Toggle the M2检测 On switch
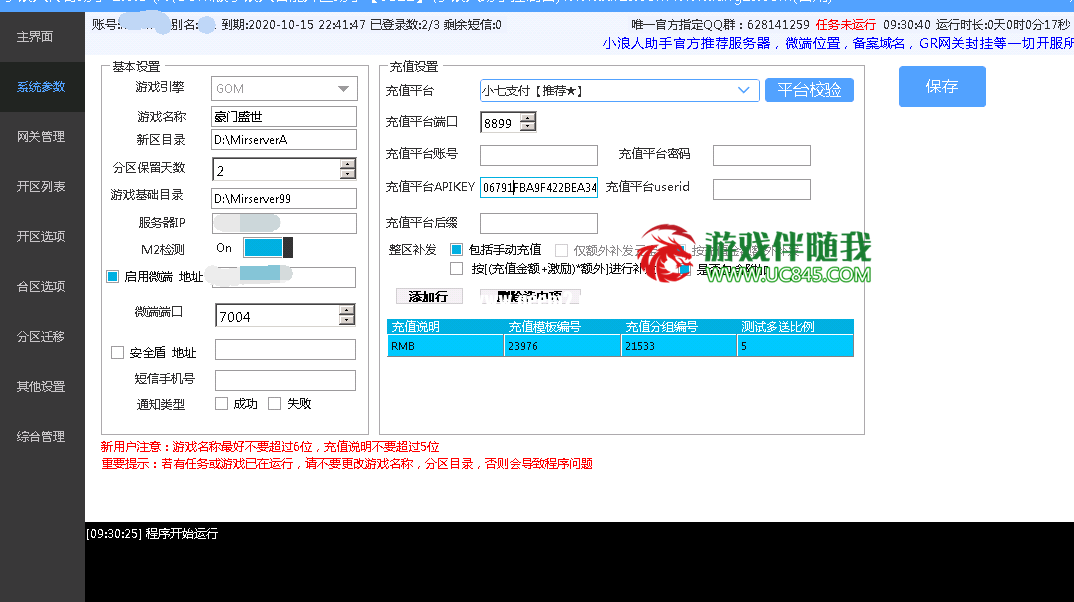Screen dimensions: 1074x602 (268, 247)
